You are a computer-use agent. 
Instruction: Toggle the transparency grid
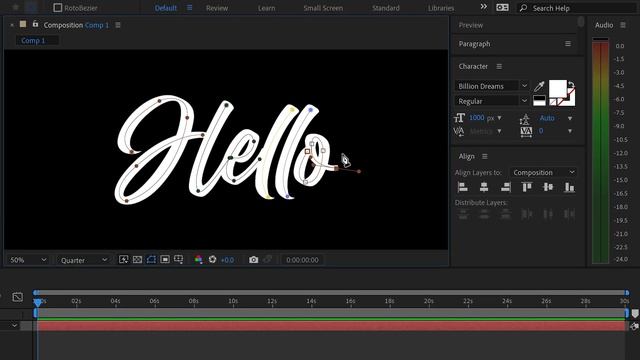tap(137, 259)
